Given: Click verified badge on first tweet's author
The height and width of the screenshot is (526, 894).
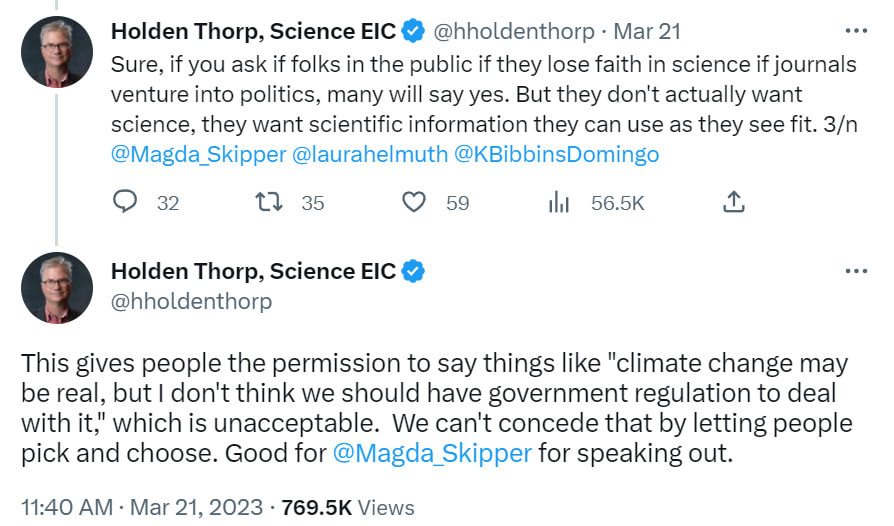Looking at the screenshot, I should [x=413, y=31].
